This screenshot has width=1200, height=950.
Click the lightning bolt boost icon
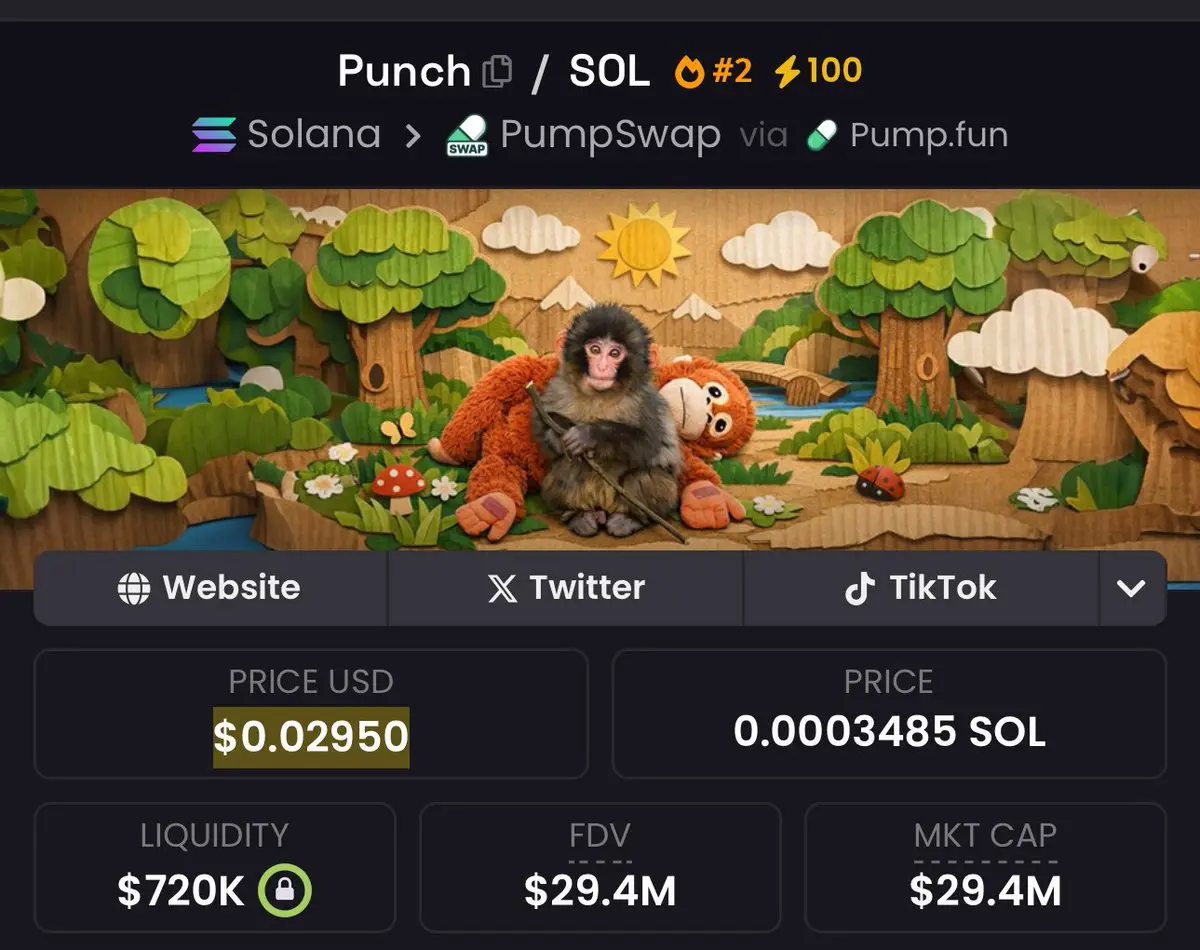click(788, 72)
